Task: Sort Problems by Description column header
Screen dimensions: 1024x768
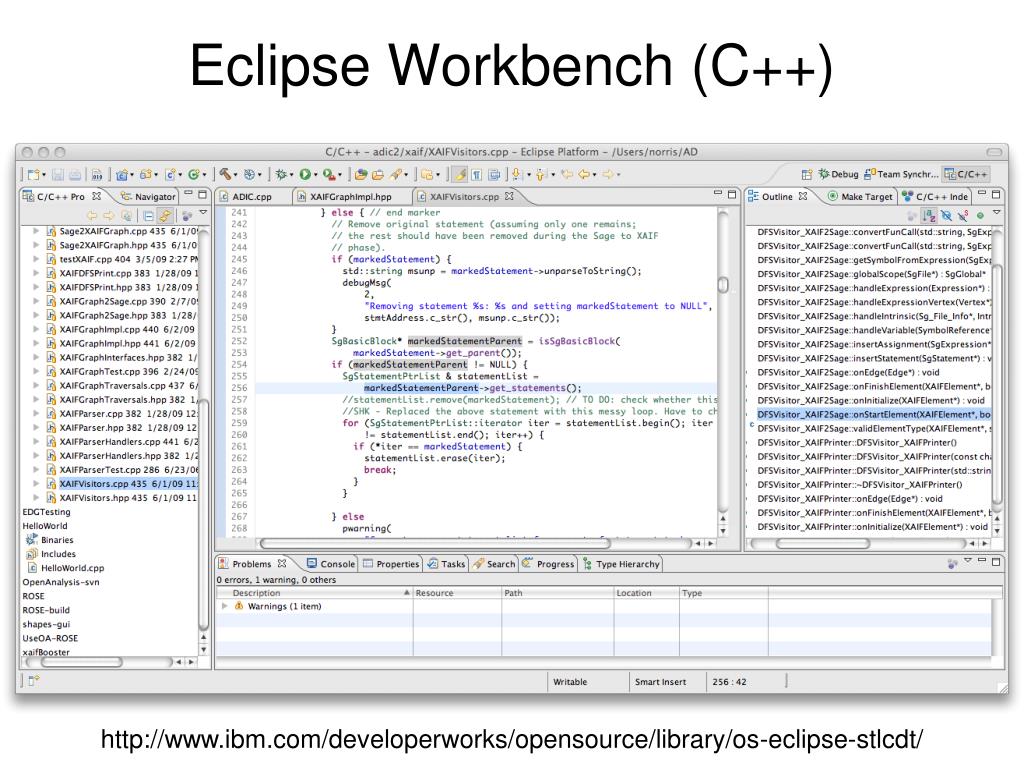Action: (x=315, y=593)
